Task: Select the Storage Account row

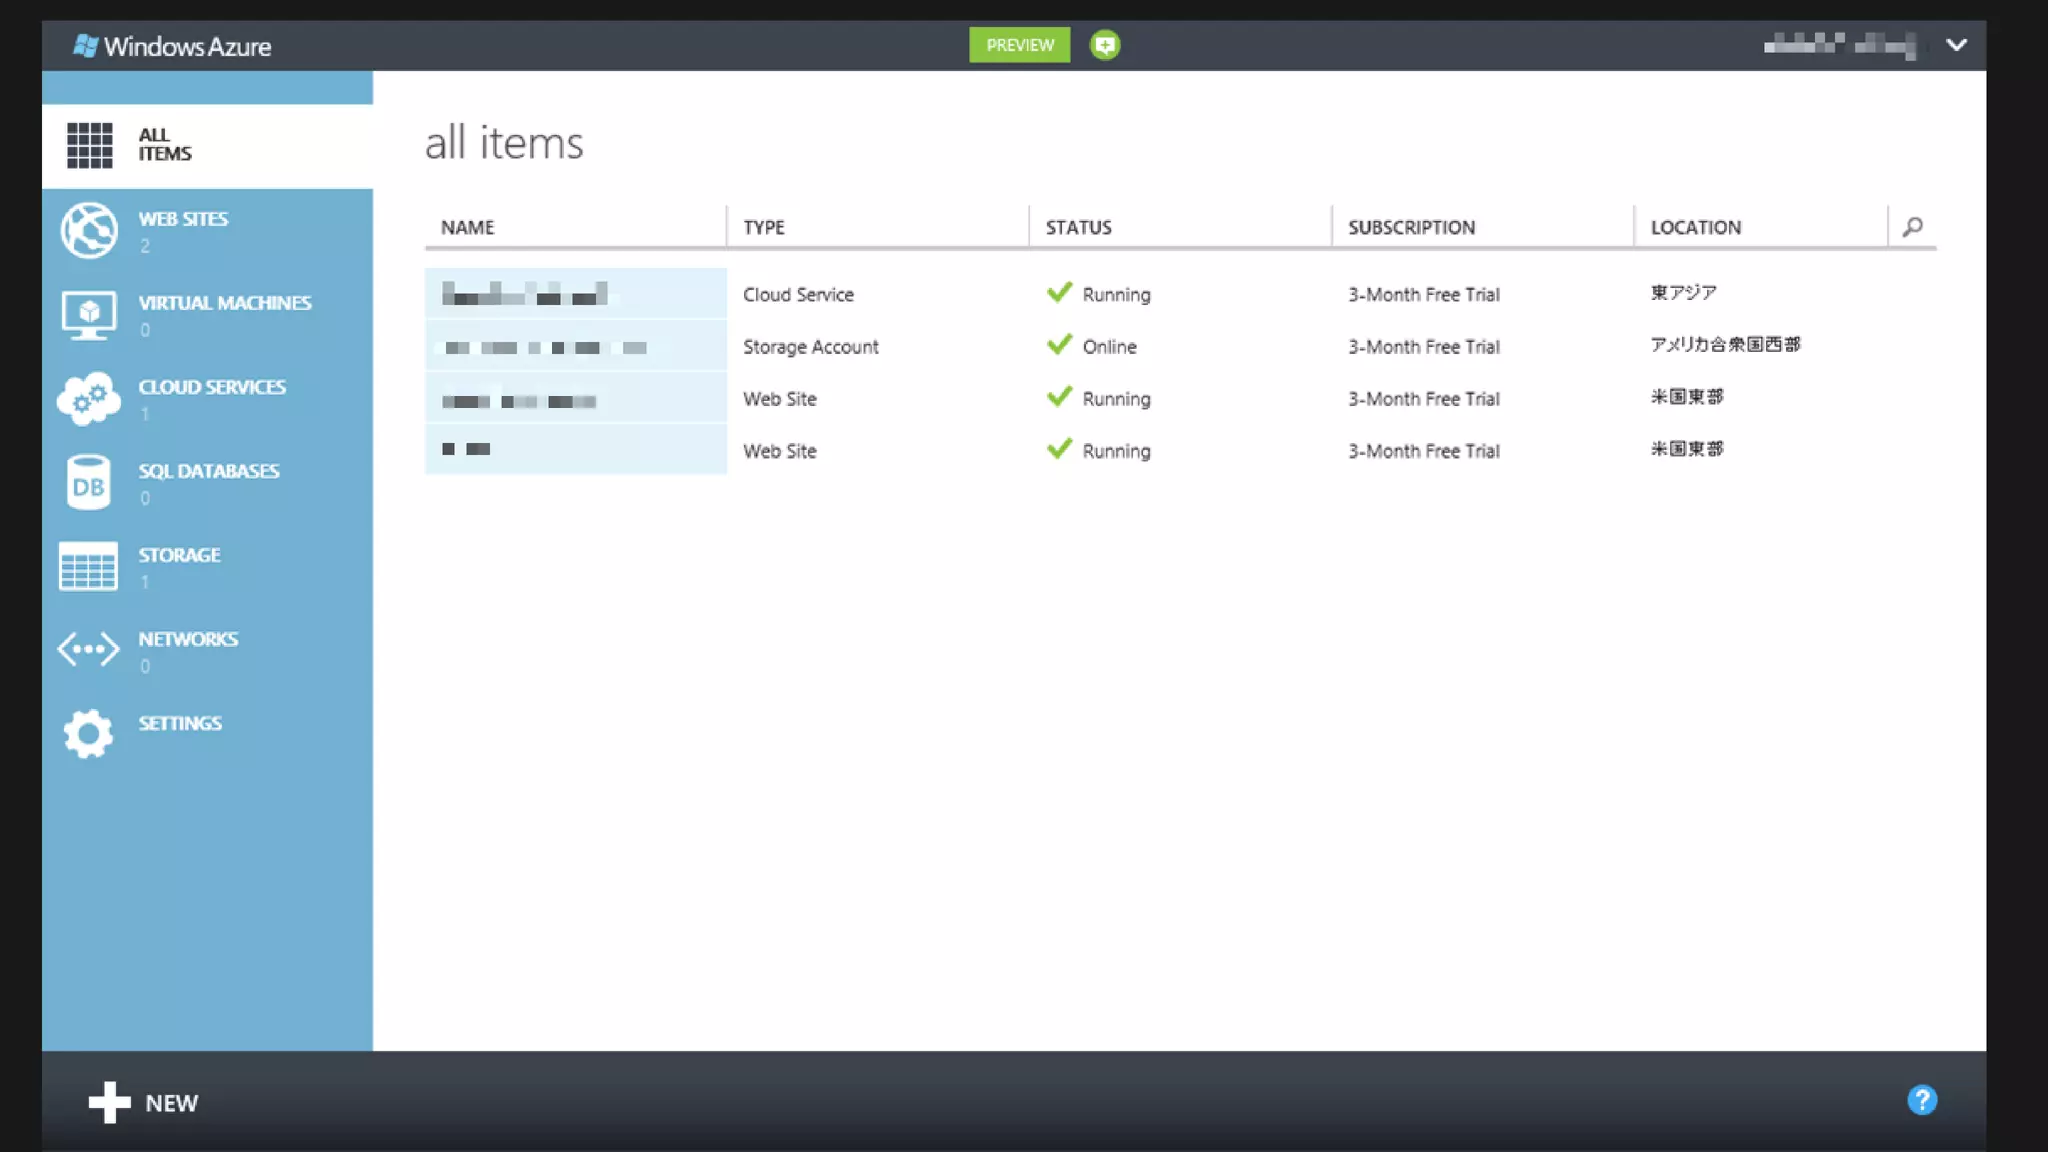Action: coord(810,347)
